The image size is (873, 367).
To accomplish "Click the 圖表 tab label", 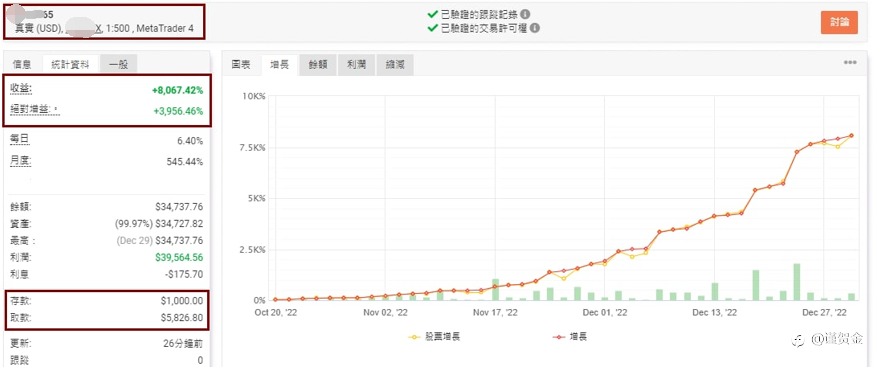I will tap(241, 65).
